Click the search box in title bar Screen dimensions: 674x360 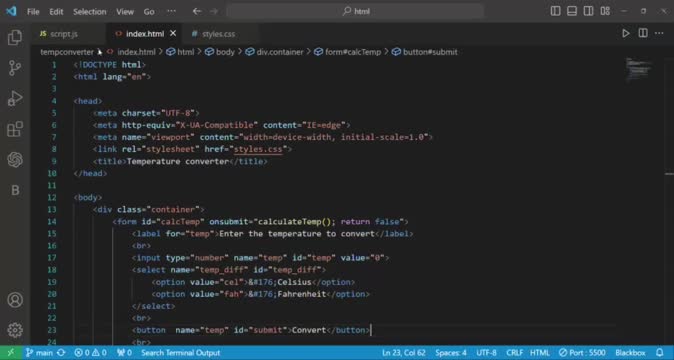[355, 11]
